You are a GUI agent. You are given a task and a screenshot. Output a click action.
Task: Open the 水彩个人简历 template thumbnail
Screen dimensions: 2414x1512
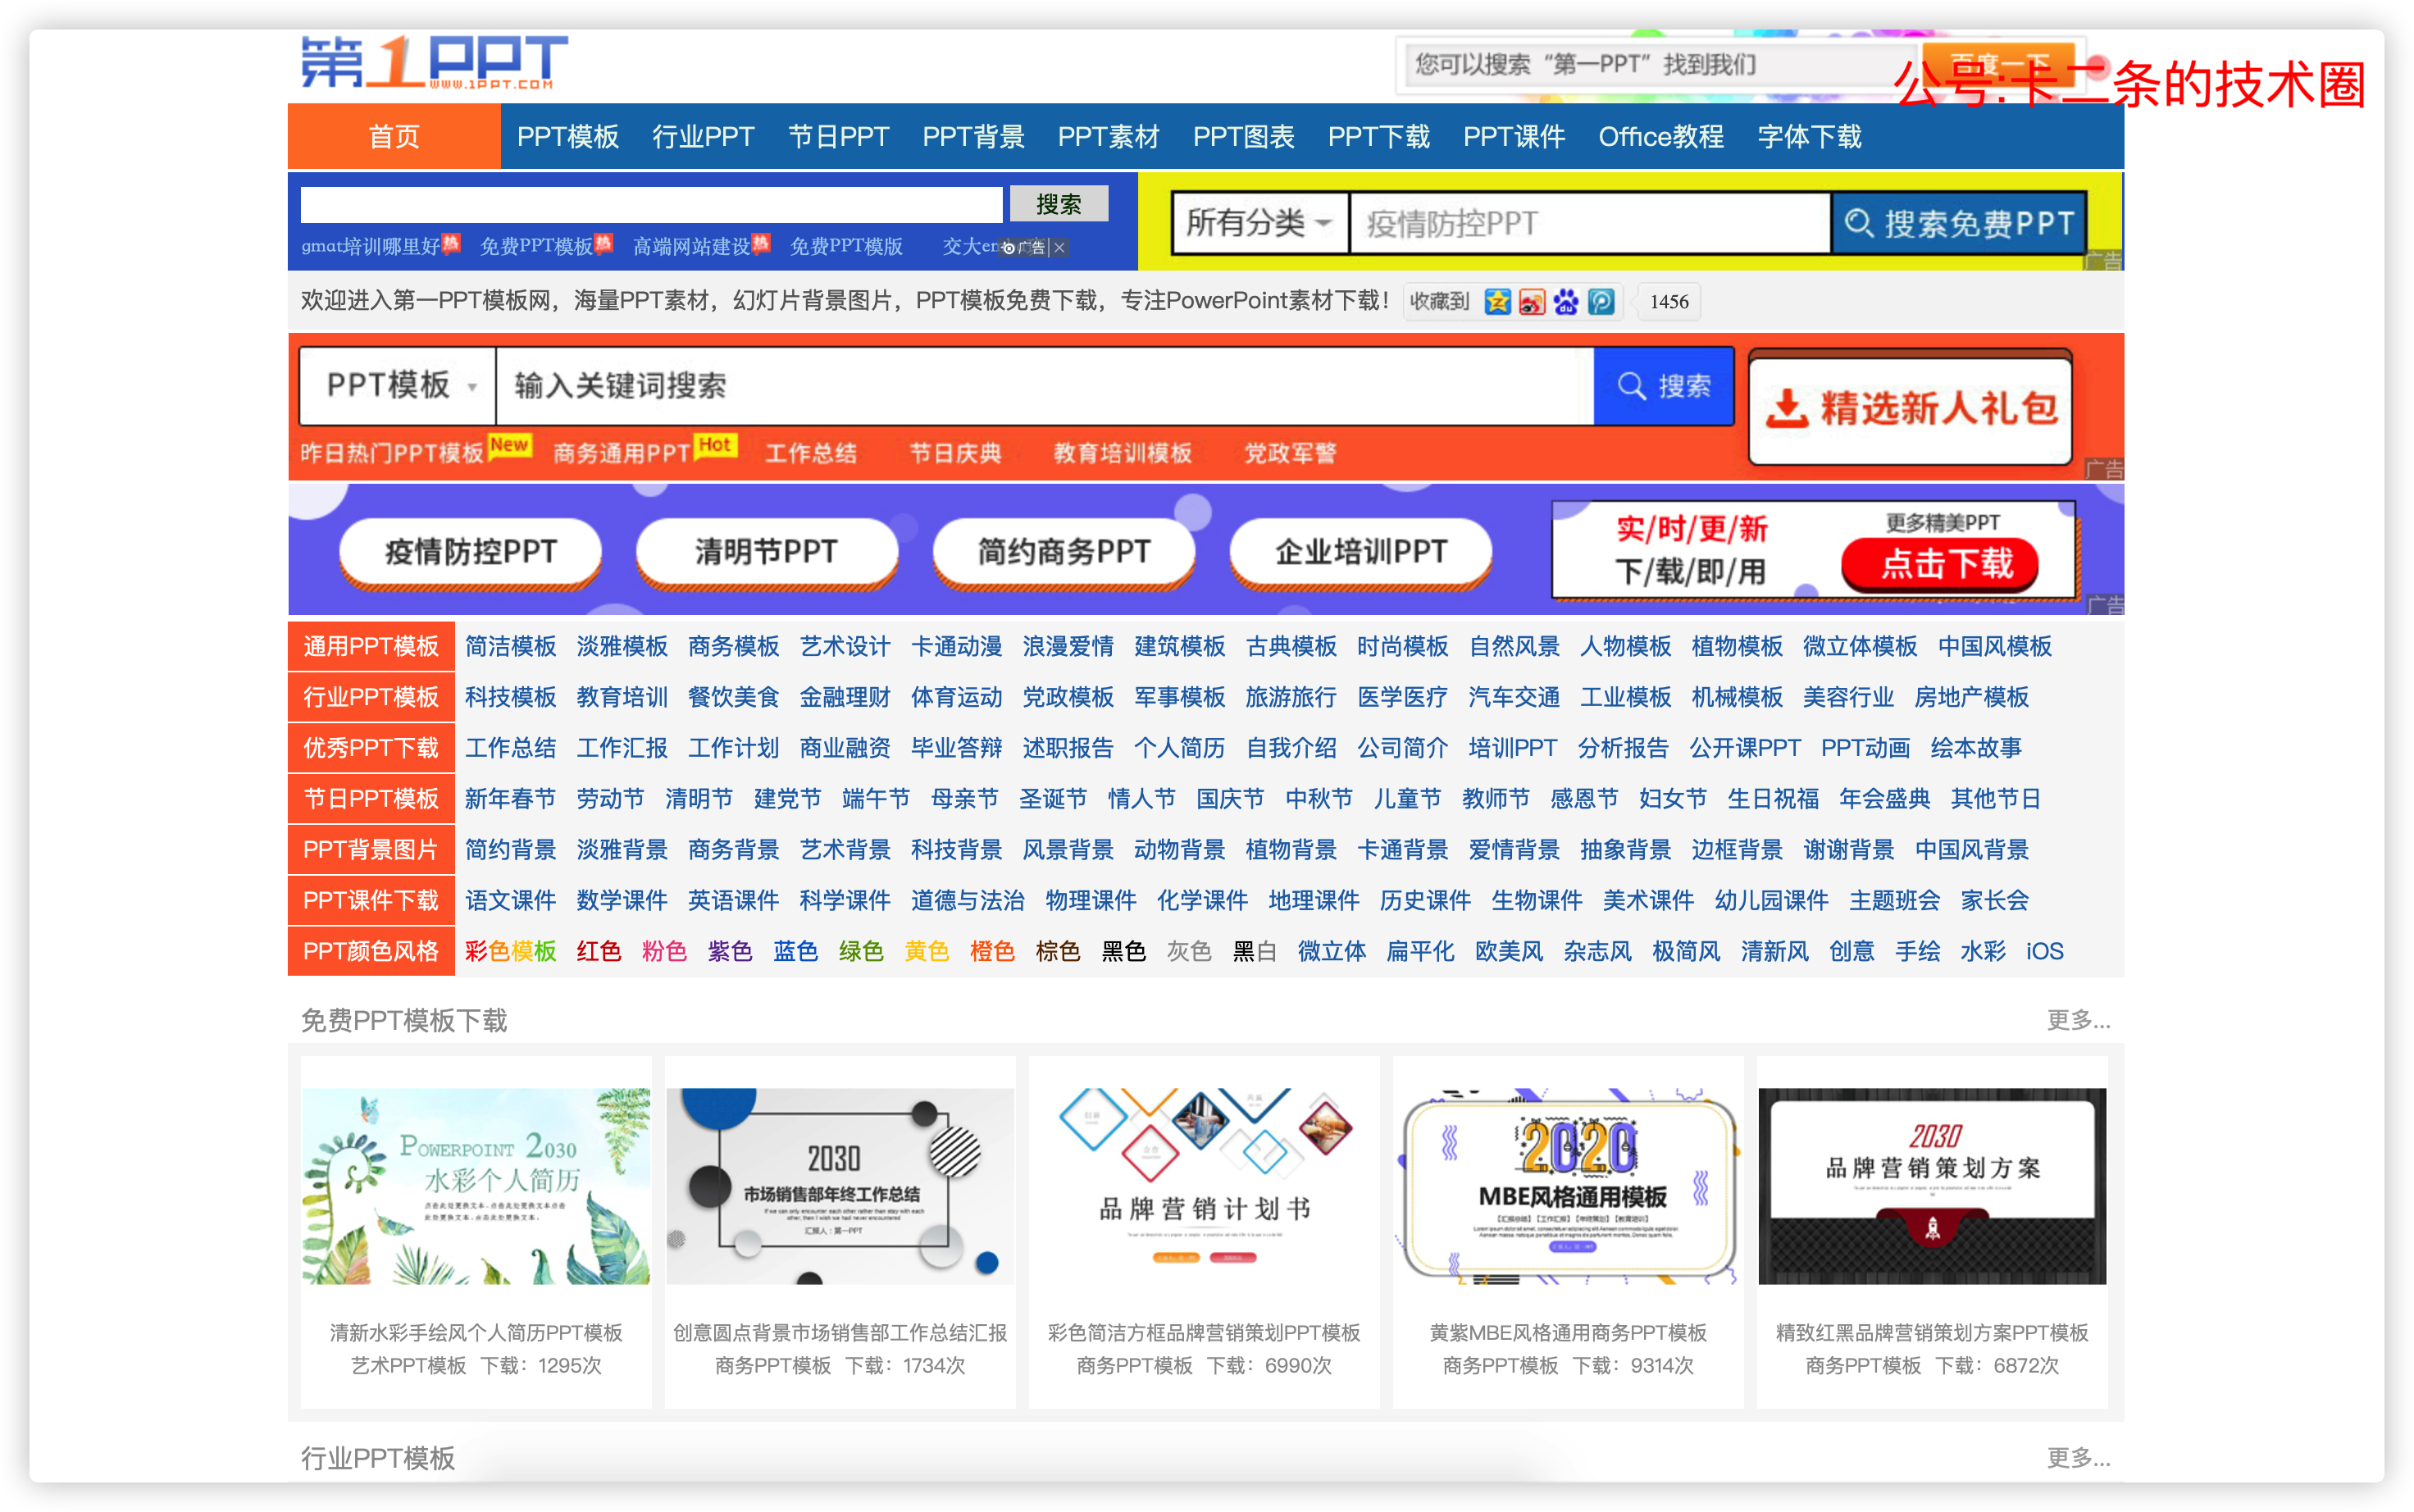(x=476, y=1186)
